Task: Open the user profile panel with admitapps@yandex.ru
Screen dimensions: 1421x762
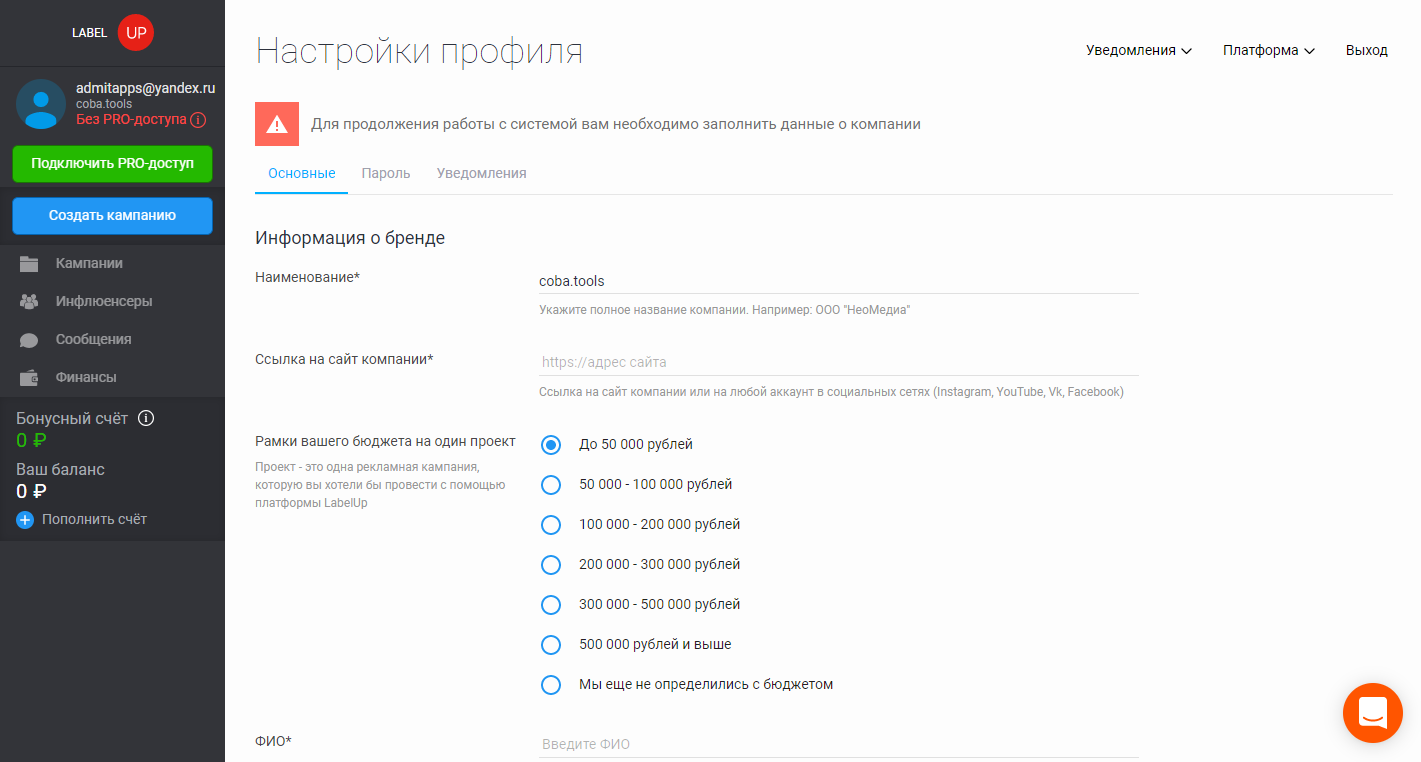Action: coord(112,103)
